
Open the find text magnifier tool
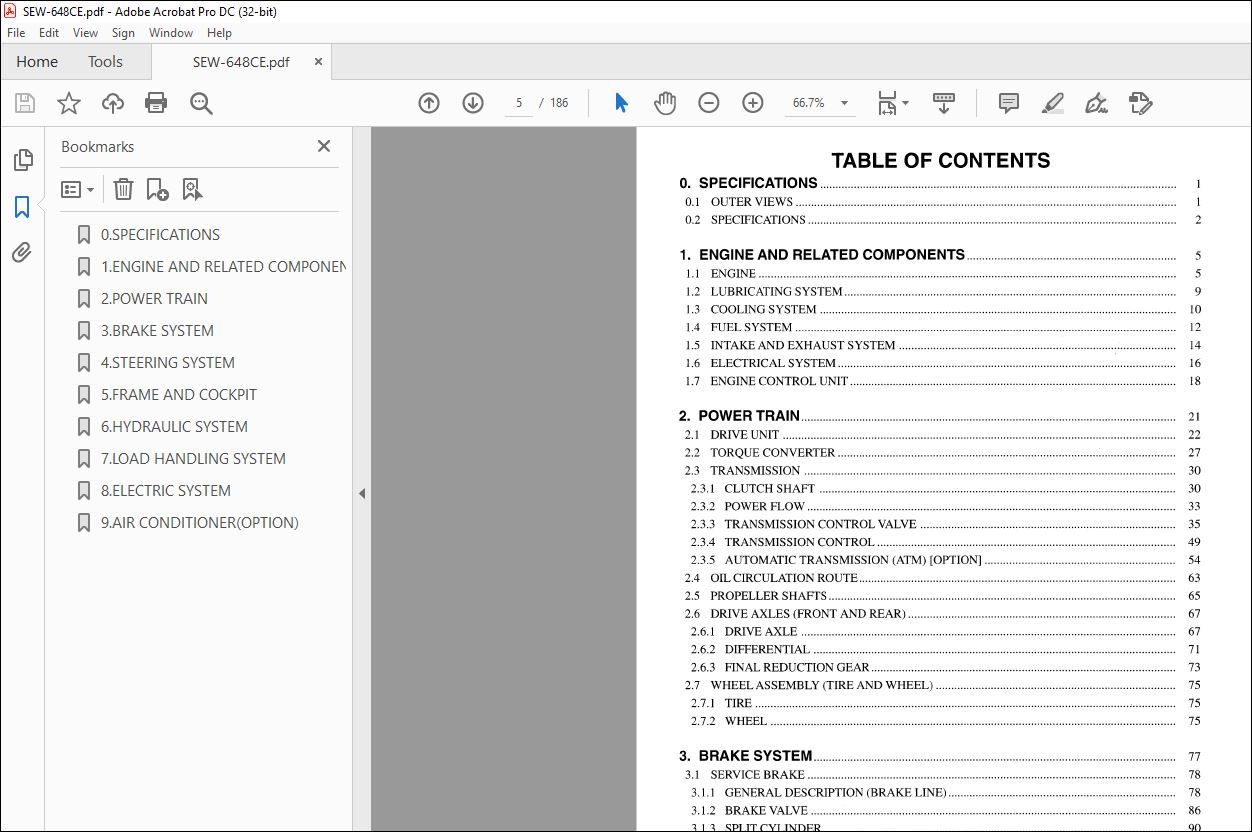[x=201, y=103]
